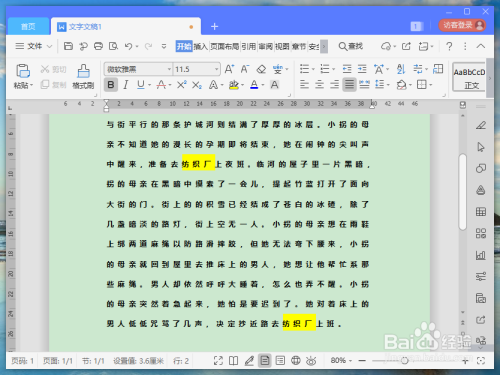
Task: Increase font size with A+ icon
Action: coord(229,69)
